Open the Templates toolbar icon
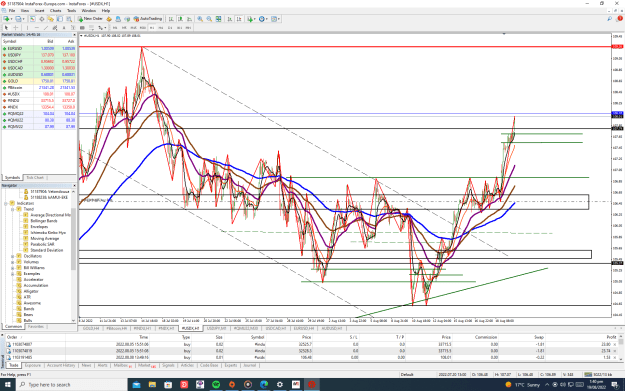This screenshot has height=391, width=625. point(273,19)
